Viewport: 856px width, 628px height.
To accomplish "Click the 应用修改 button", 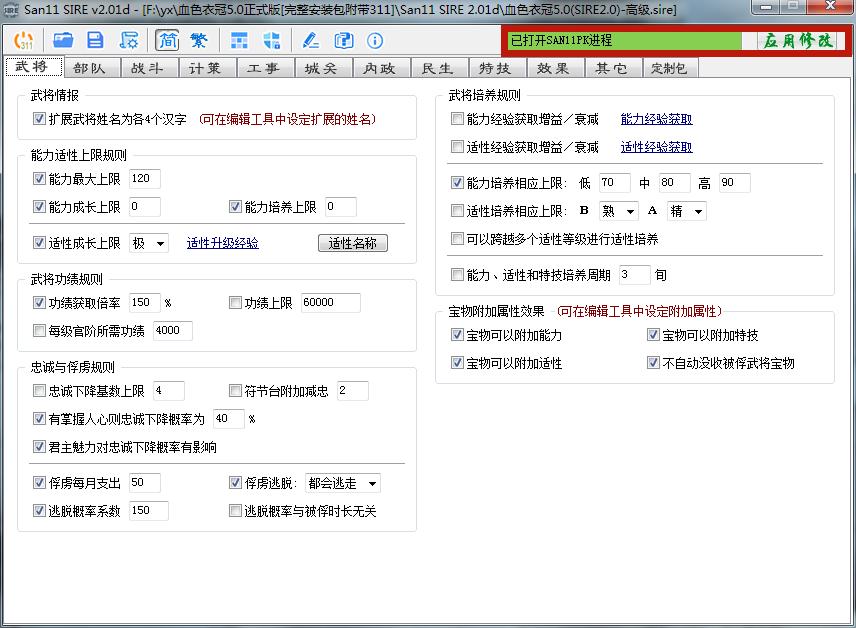I will tap(796, 40).
